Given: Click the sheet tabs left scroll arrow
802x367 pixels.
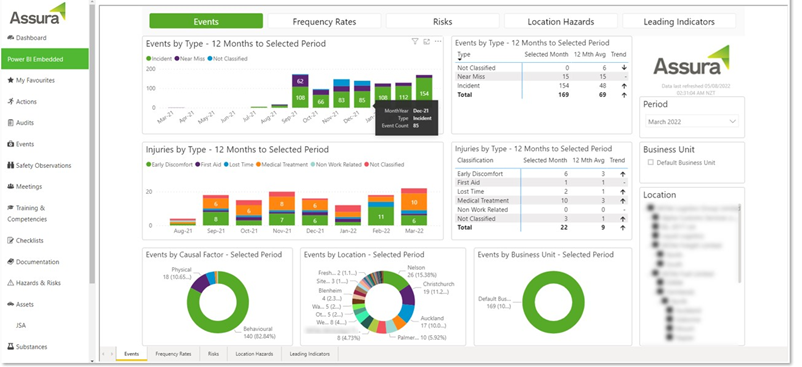Looking at the screenshot, I should point(104,354).
